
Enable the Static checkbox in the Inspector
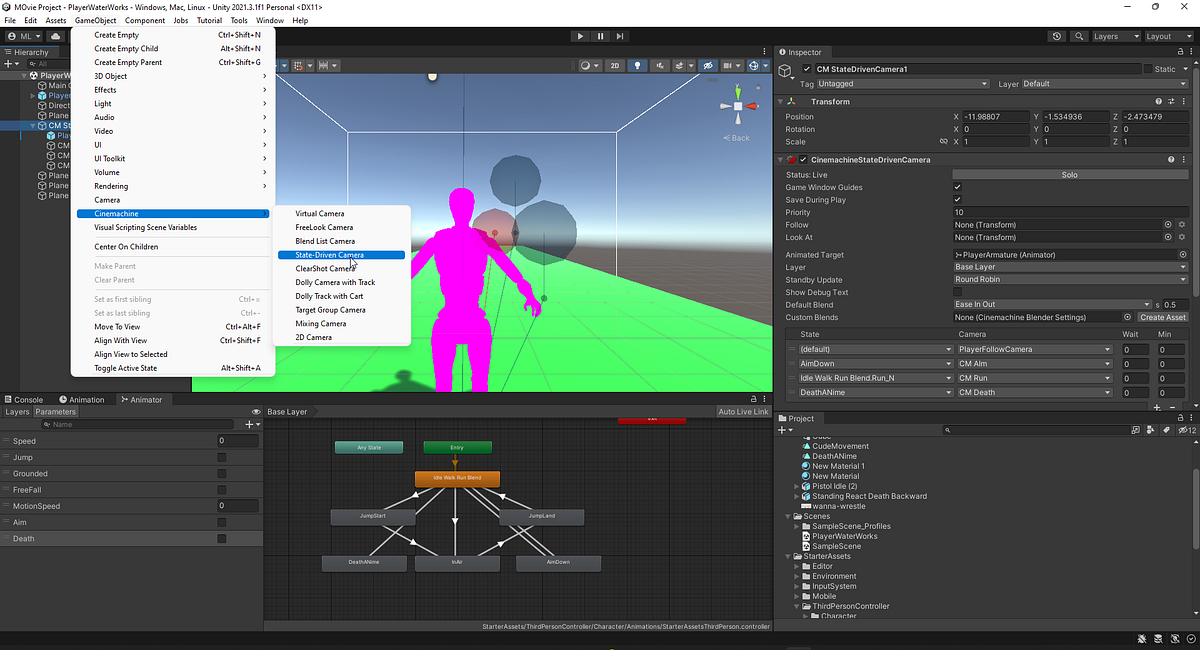point(1146,66)
